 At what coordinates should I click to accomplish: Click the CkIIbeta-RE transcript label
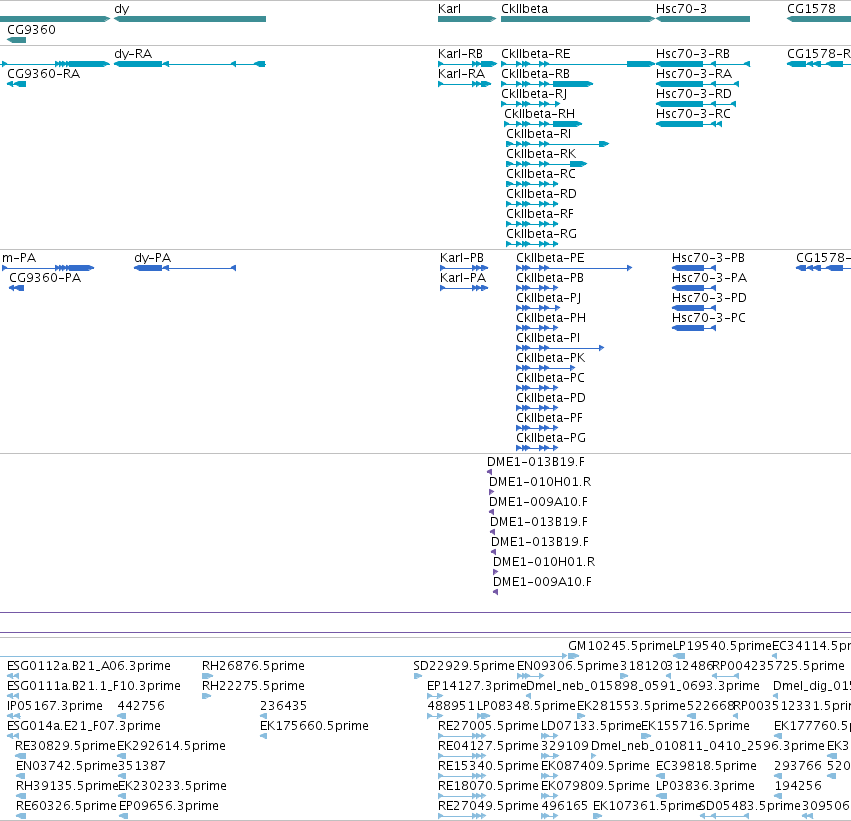(x=536, y=54)
